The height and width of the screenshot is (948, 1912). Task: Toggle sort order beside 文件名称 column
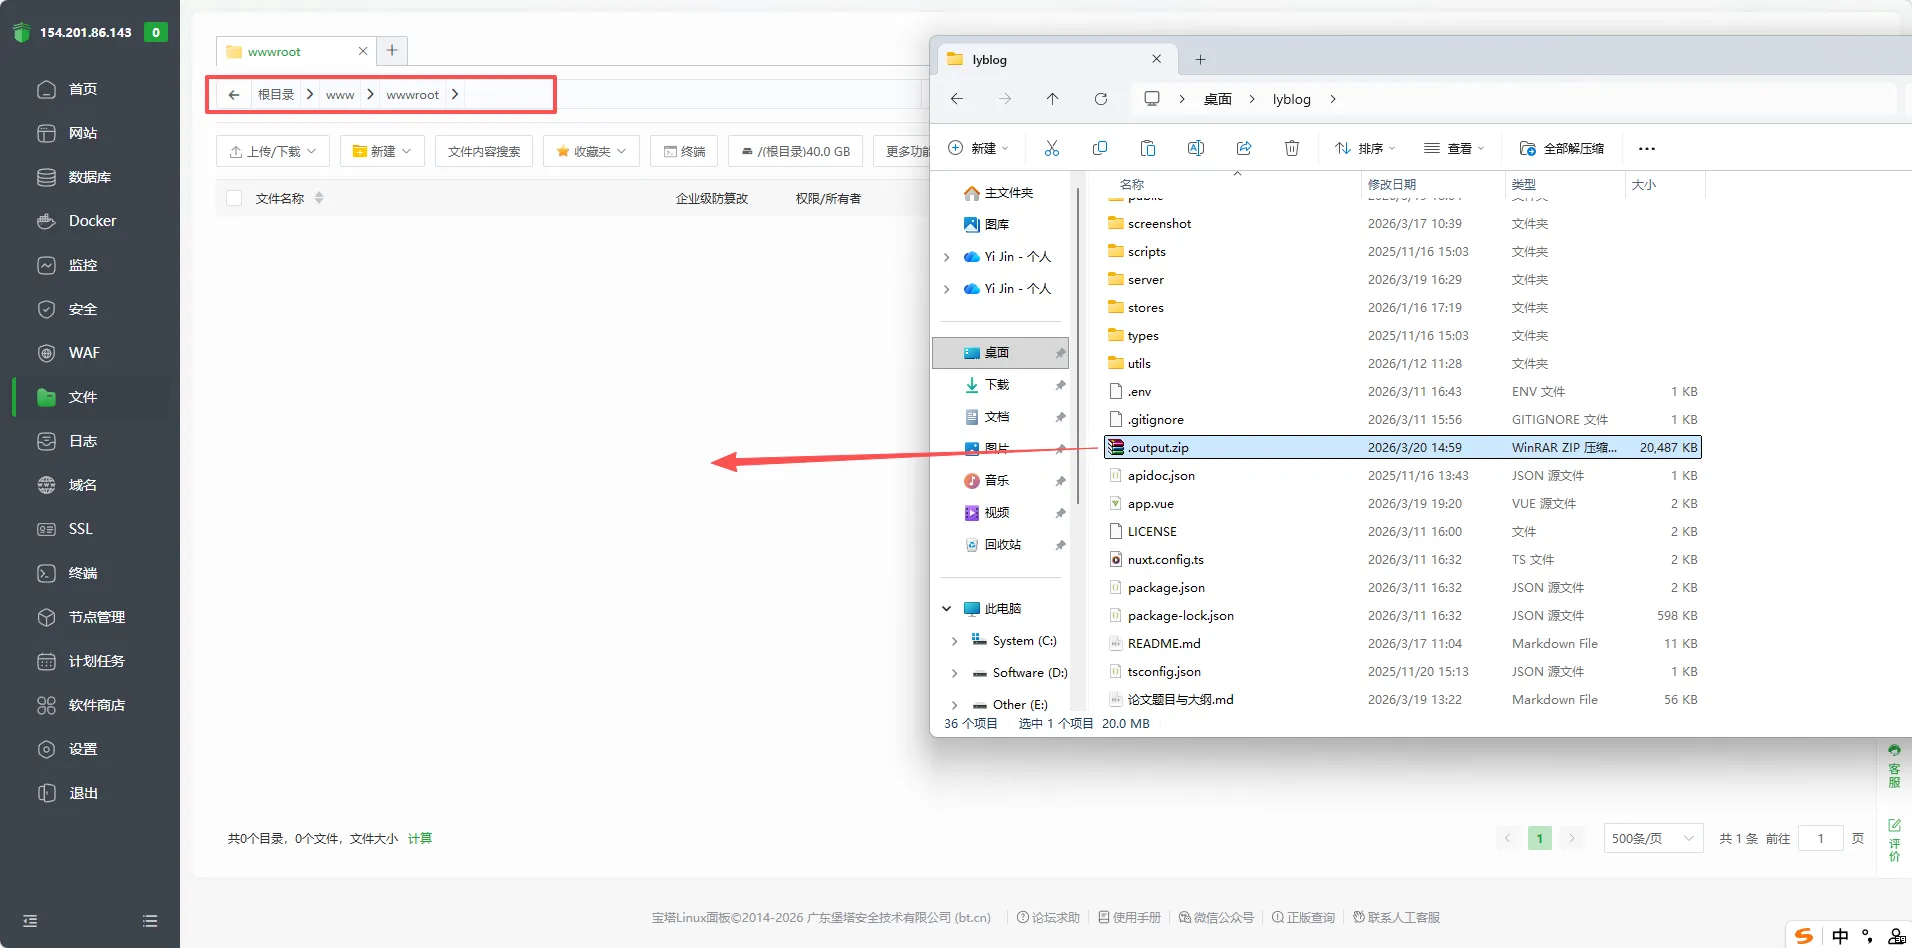click(319, 198)
